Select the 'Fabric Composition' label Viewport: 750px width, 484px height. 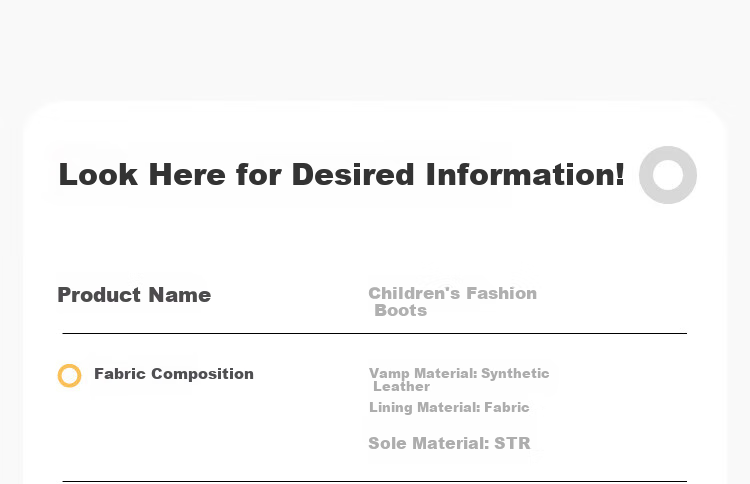(x=174, y=374)
